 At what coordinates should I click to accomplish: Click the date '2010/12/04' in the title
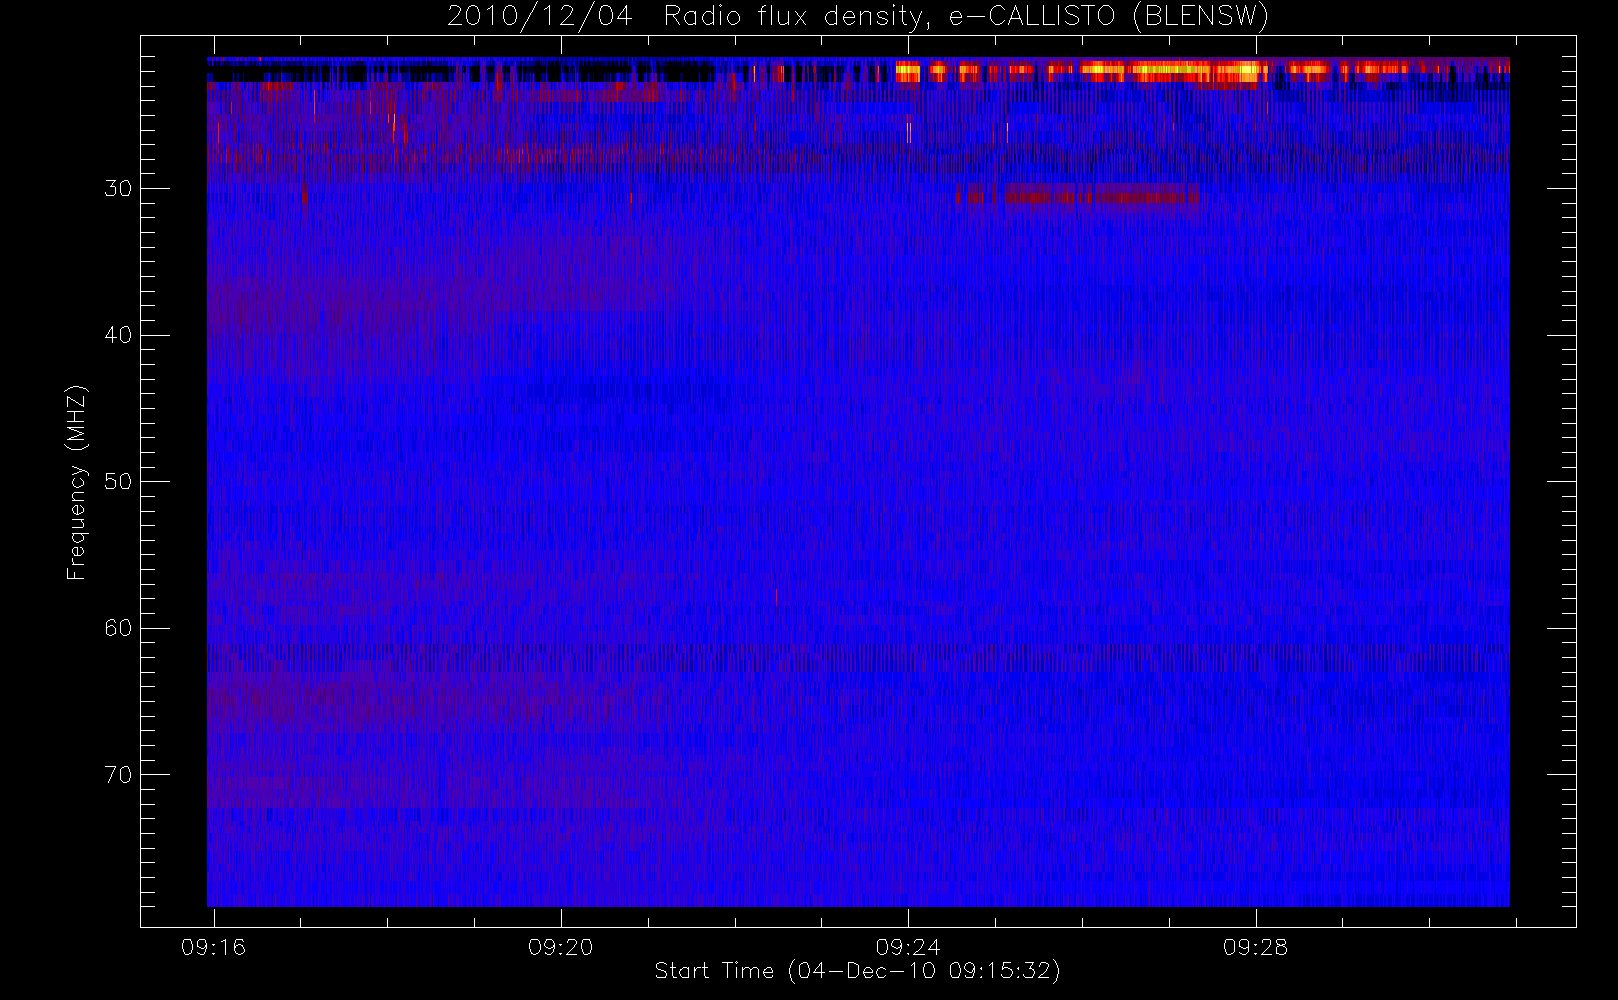[x=540, y=17]
